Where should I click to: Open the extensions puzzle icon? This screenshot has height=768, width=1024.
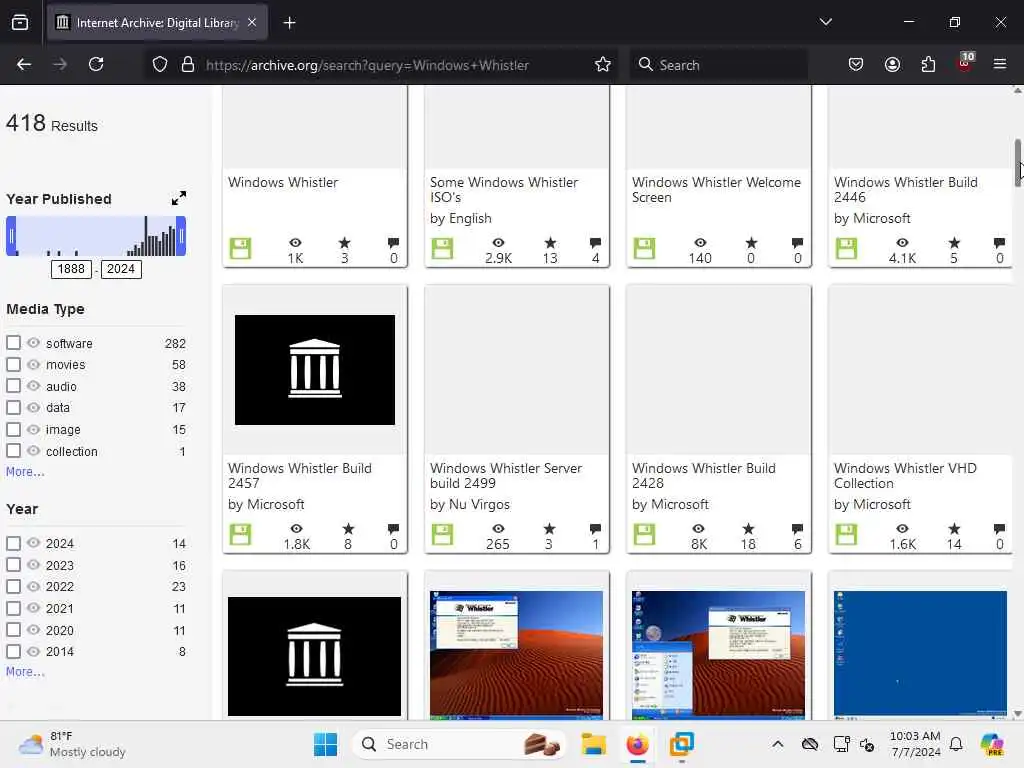928,64
